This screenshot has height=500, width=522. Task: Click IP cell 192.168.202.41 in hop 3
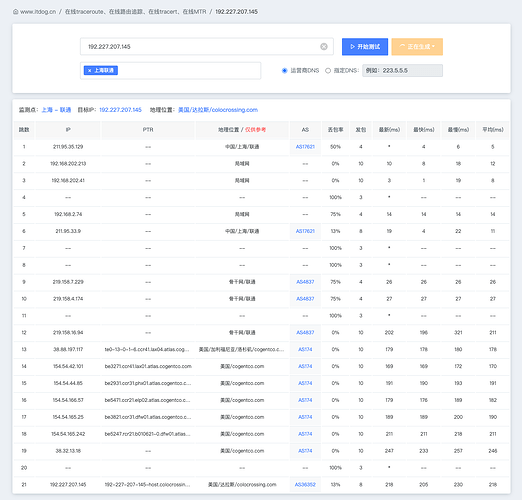point(68,180)
